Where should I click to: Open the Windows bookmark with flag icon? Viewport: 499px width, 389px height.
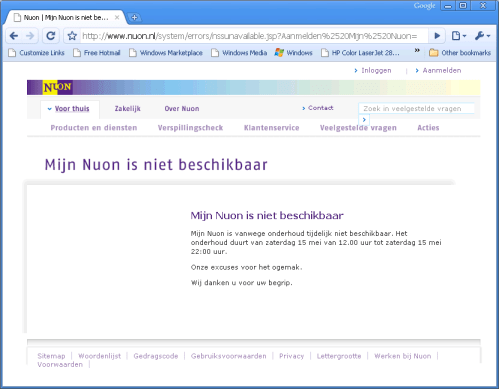(x=294, y=53)
